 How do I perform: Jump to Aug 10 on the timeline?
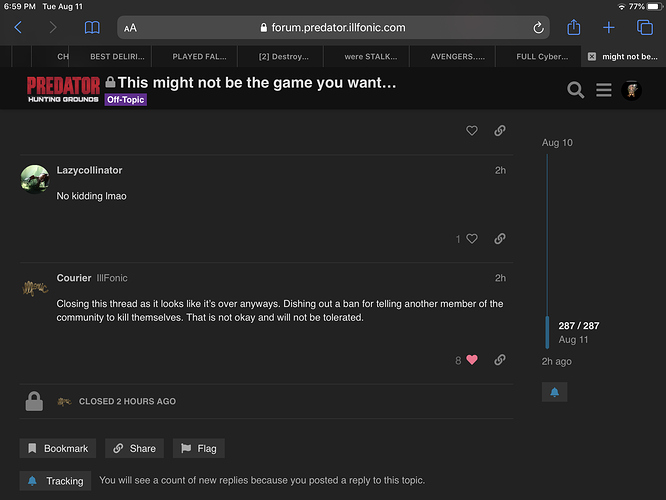coord(557,143)
